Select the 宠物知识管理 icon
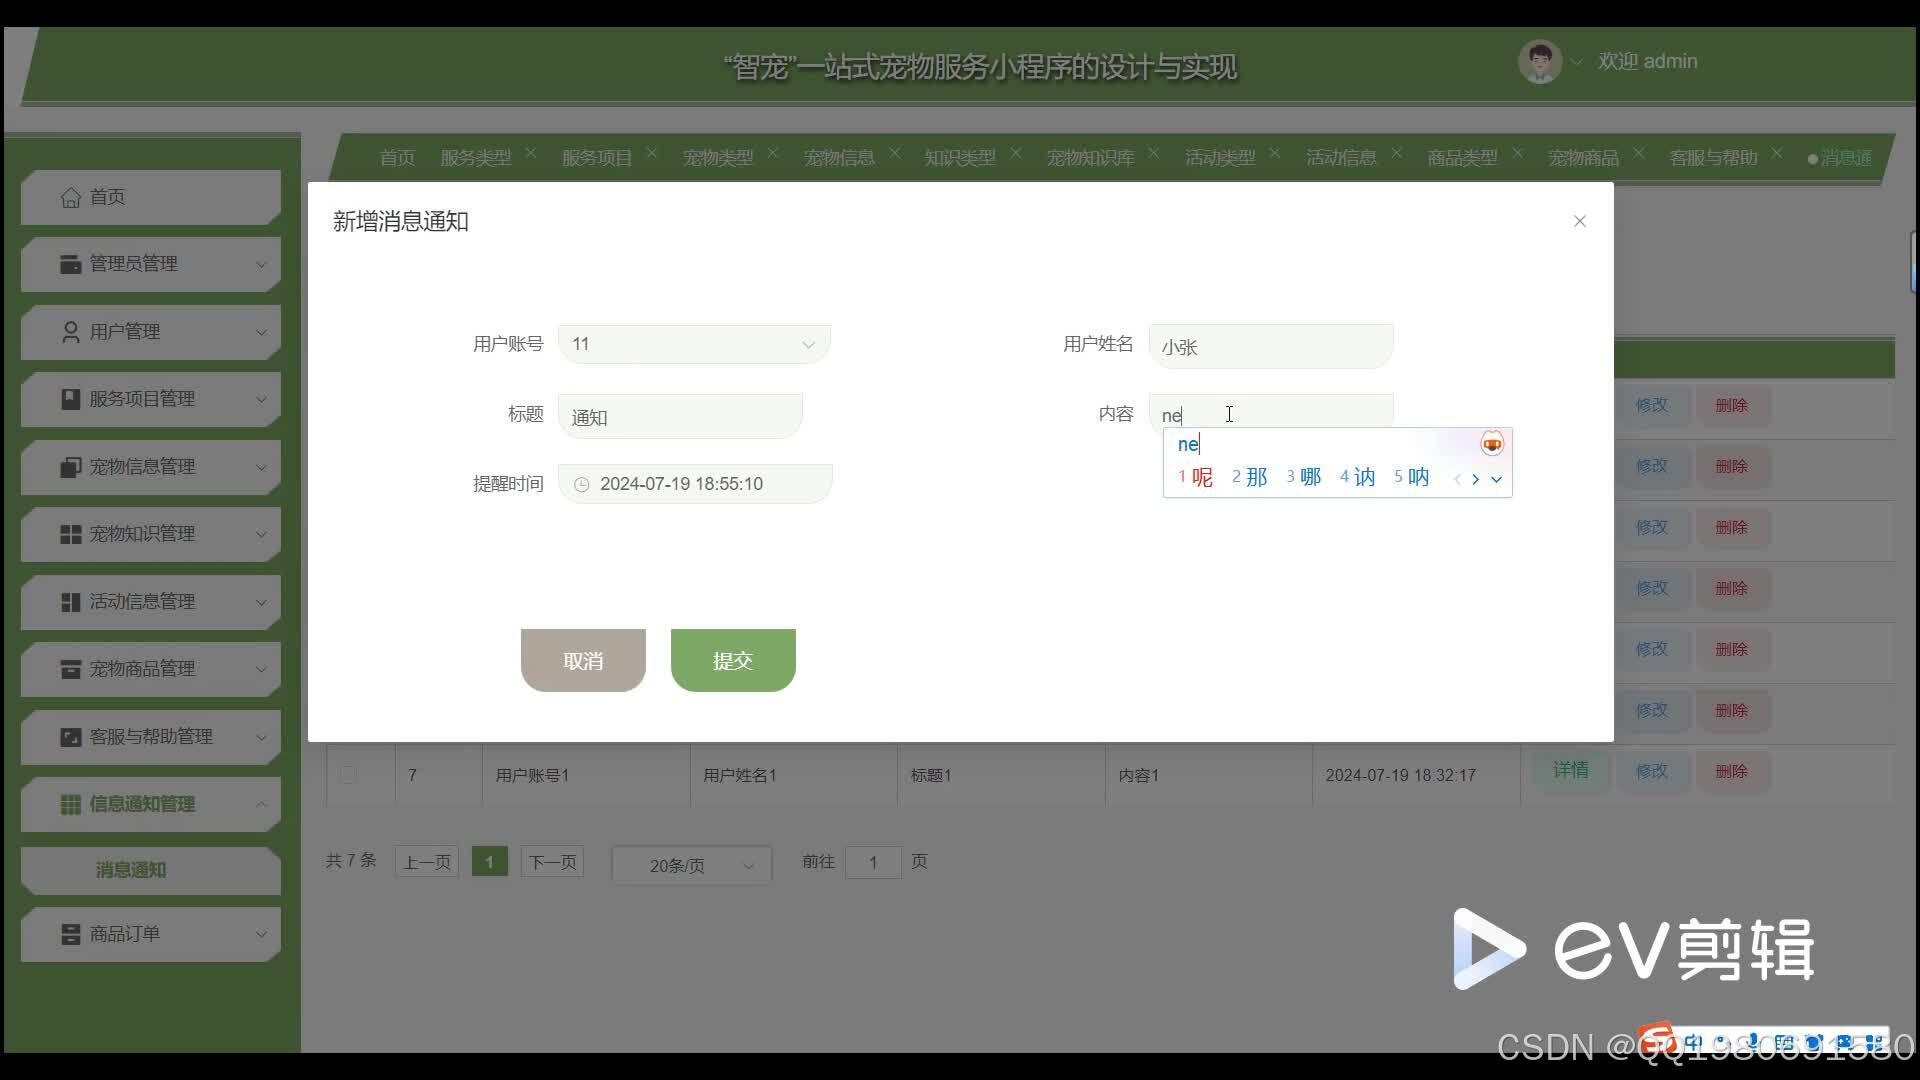The width and height of the screenshot is (1920, 1080). click(70, 534)
